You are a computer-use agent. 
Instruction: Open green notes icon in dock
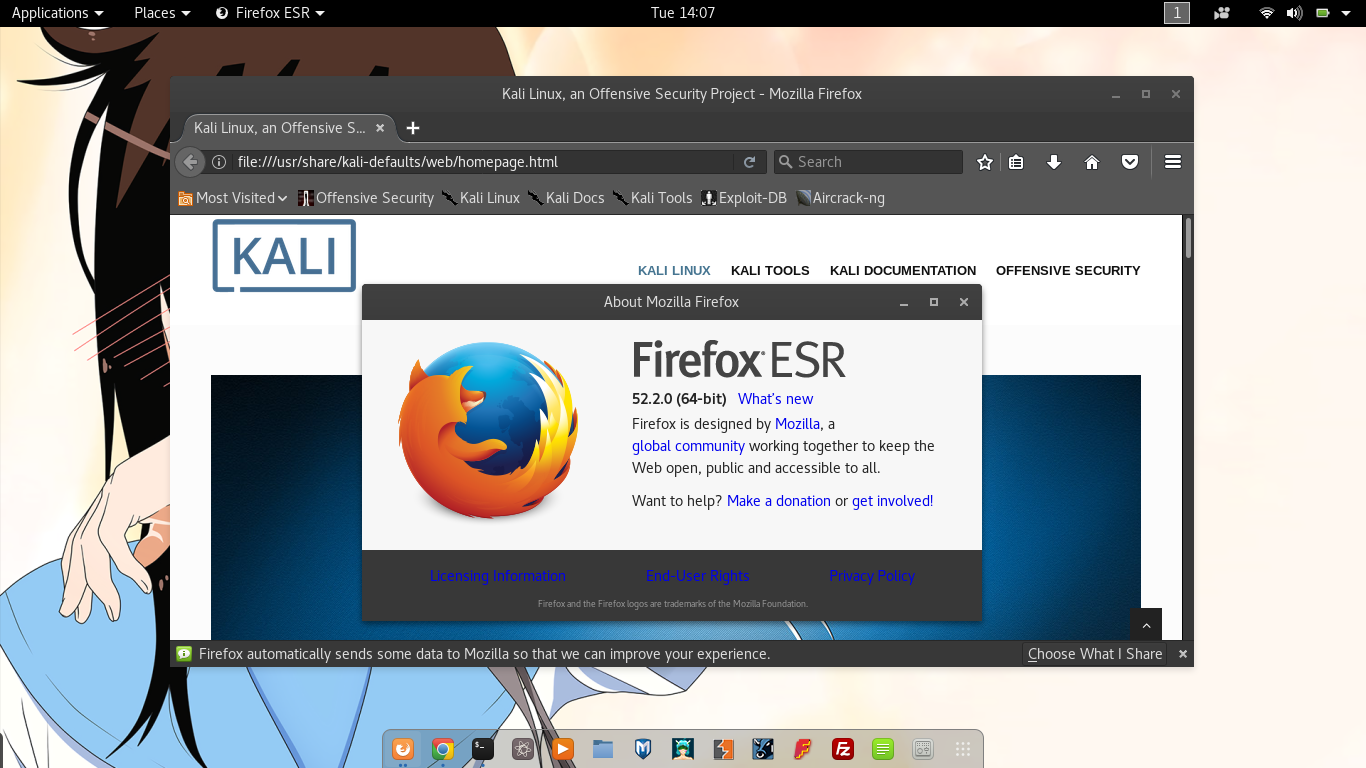coord(883,748)
